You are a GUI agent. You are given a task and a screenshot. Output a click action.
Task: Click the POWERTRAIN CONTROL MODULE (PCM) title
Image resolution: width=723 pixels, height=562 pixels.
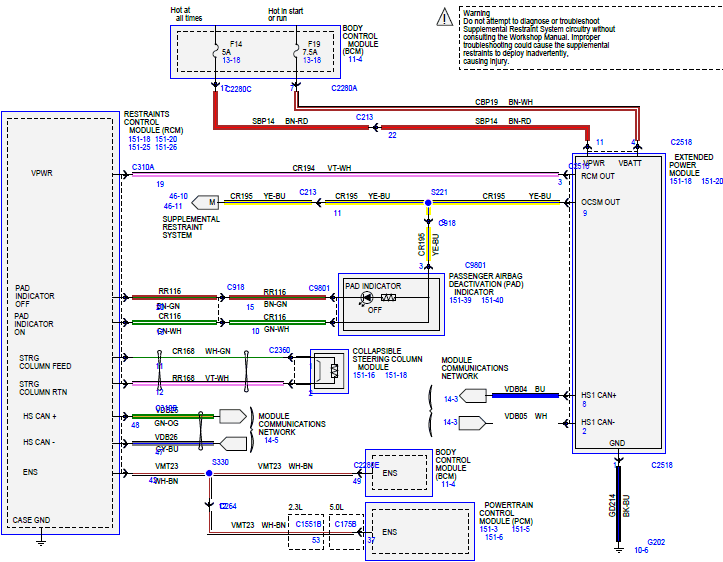pos(506,513)
